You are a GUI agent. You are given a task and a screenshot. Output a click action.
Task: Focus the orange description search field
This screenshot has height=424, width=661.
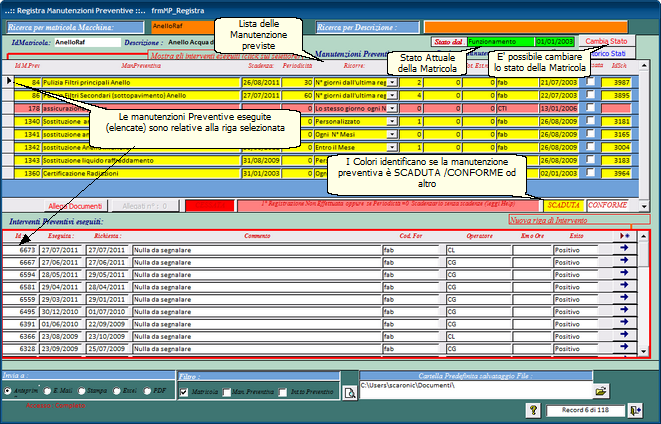[x=526, y=27]
